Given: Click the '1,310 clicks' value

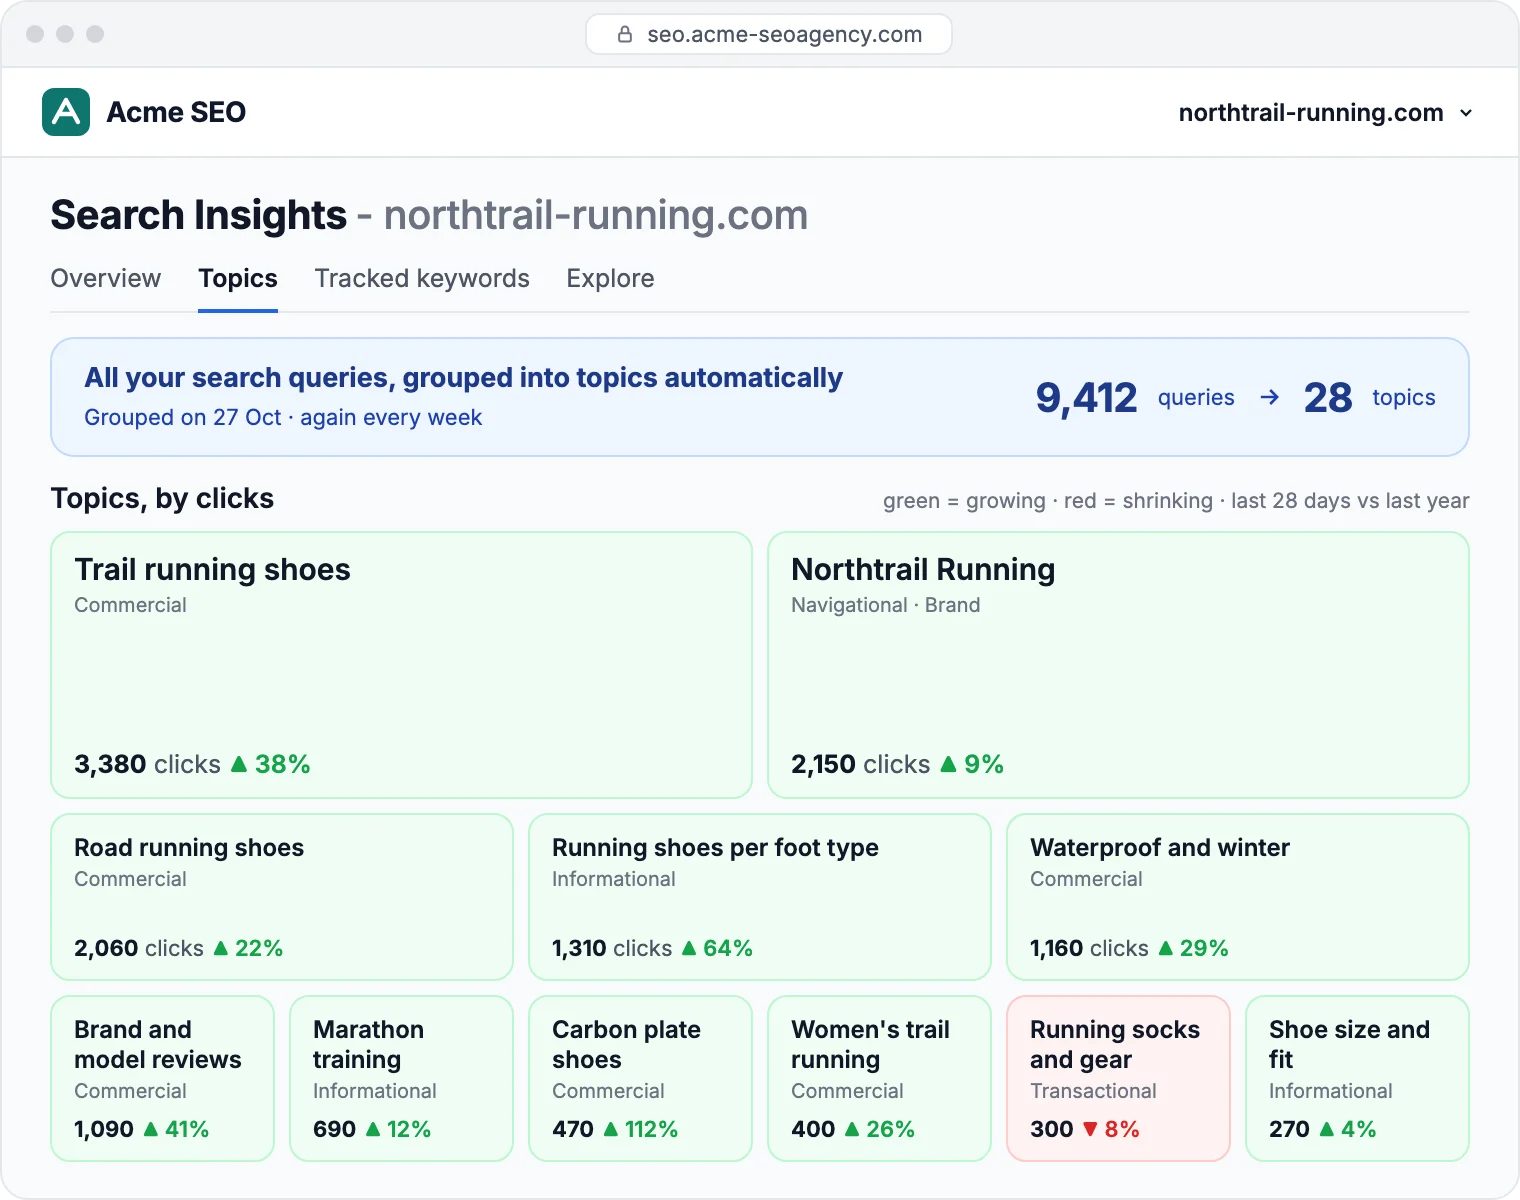Looking at the screenshot, I should 612,948.
